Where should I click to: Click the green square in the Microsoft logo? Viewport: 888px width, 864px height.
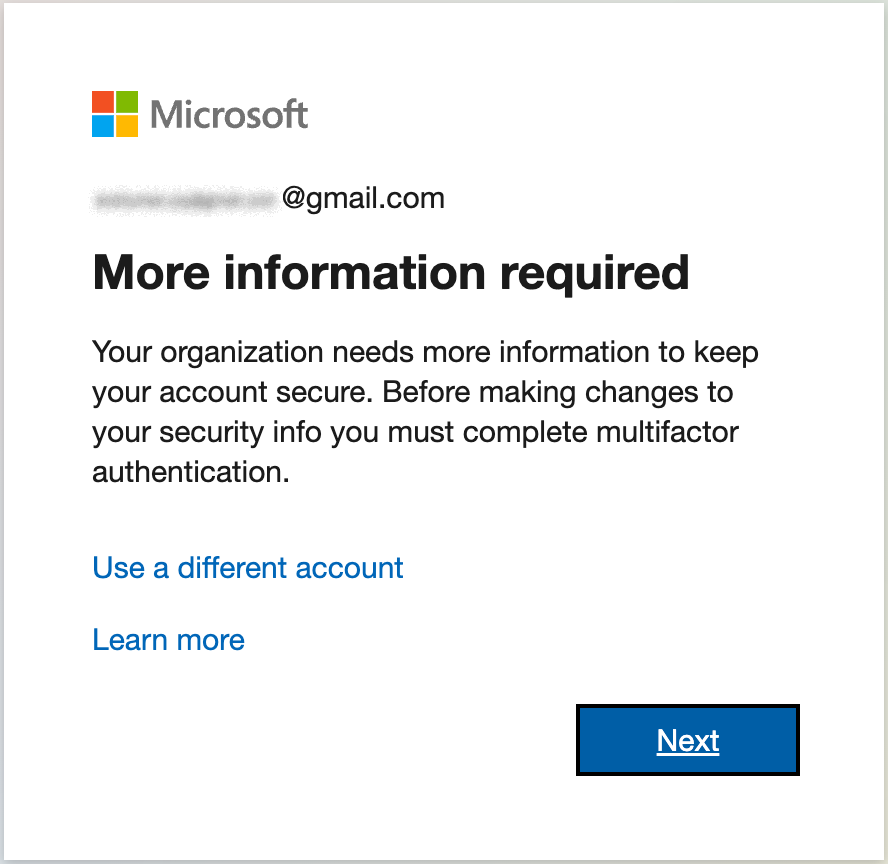pos(126,101)
